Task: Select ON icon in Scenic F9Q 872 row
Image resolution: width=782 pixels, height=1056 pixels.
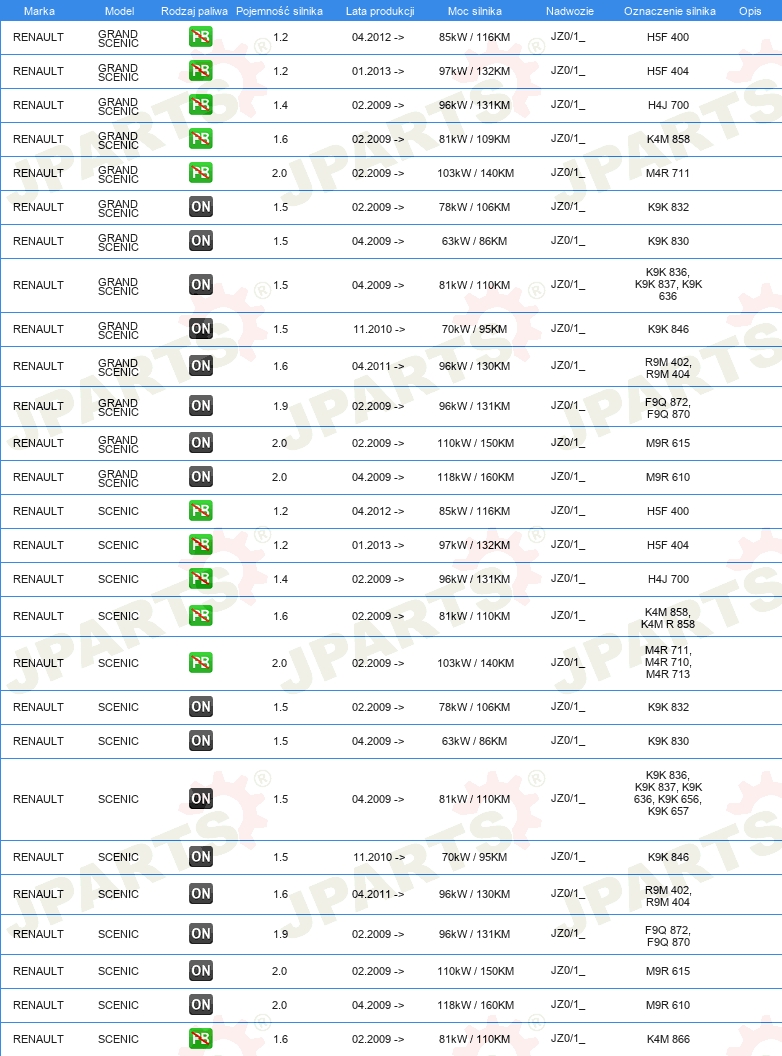Action: [201, 933]
